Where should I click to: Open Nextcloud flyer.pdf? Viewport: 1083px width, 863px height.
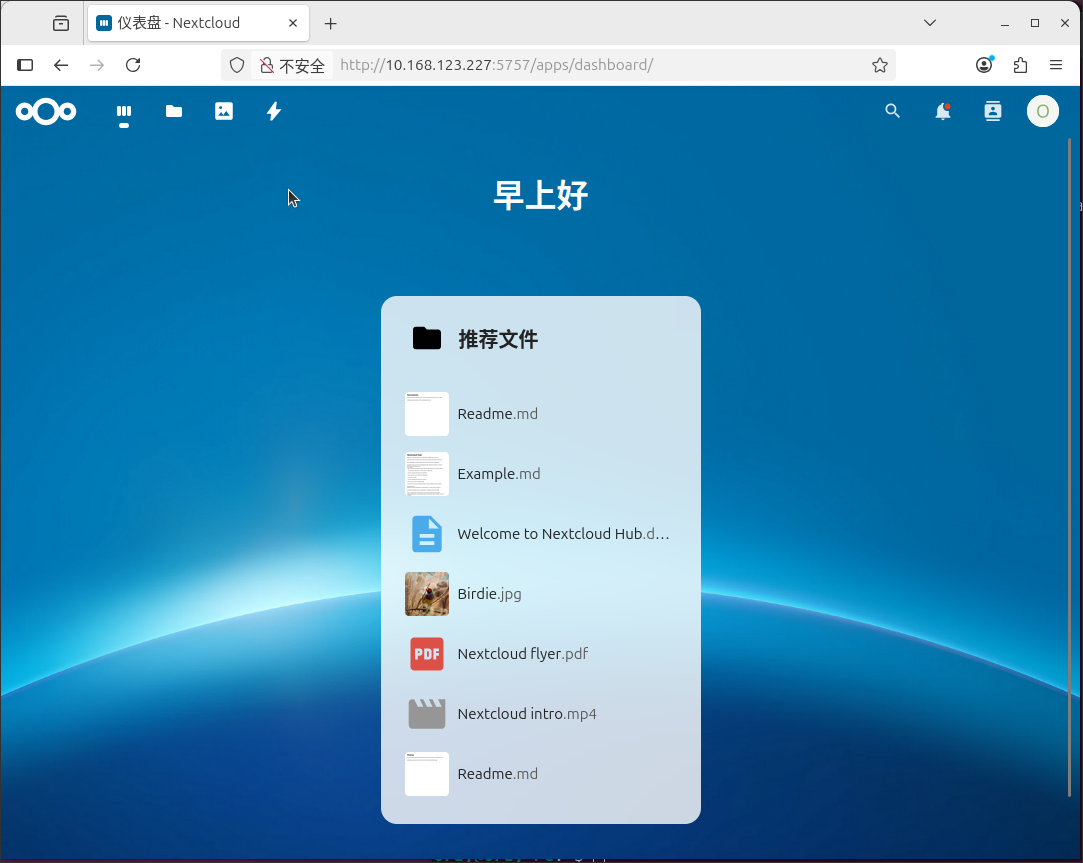tap(541, 654)
